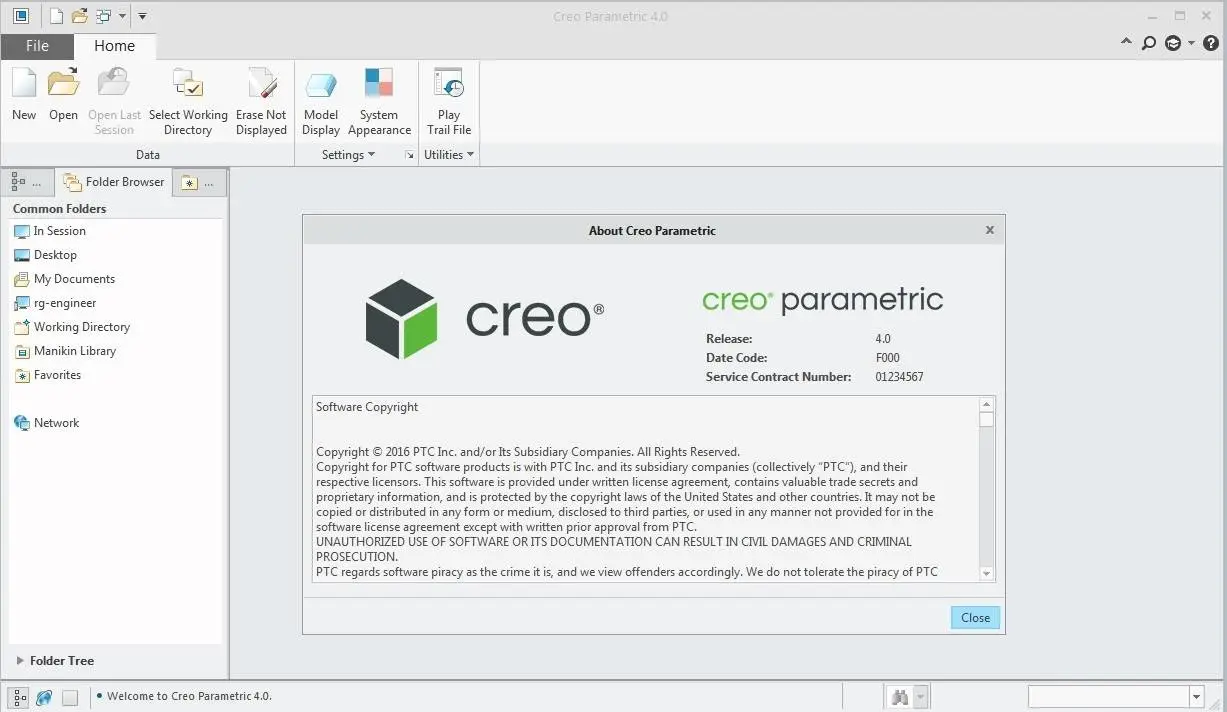Choose Select Working Directory
Image resolution: width=1227 pixels, height=712 pixels.
pos(188,101)
